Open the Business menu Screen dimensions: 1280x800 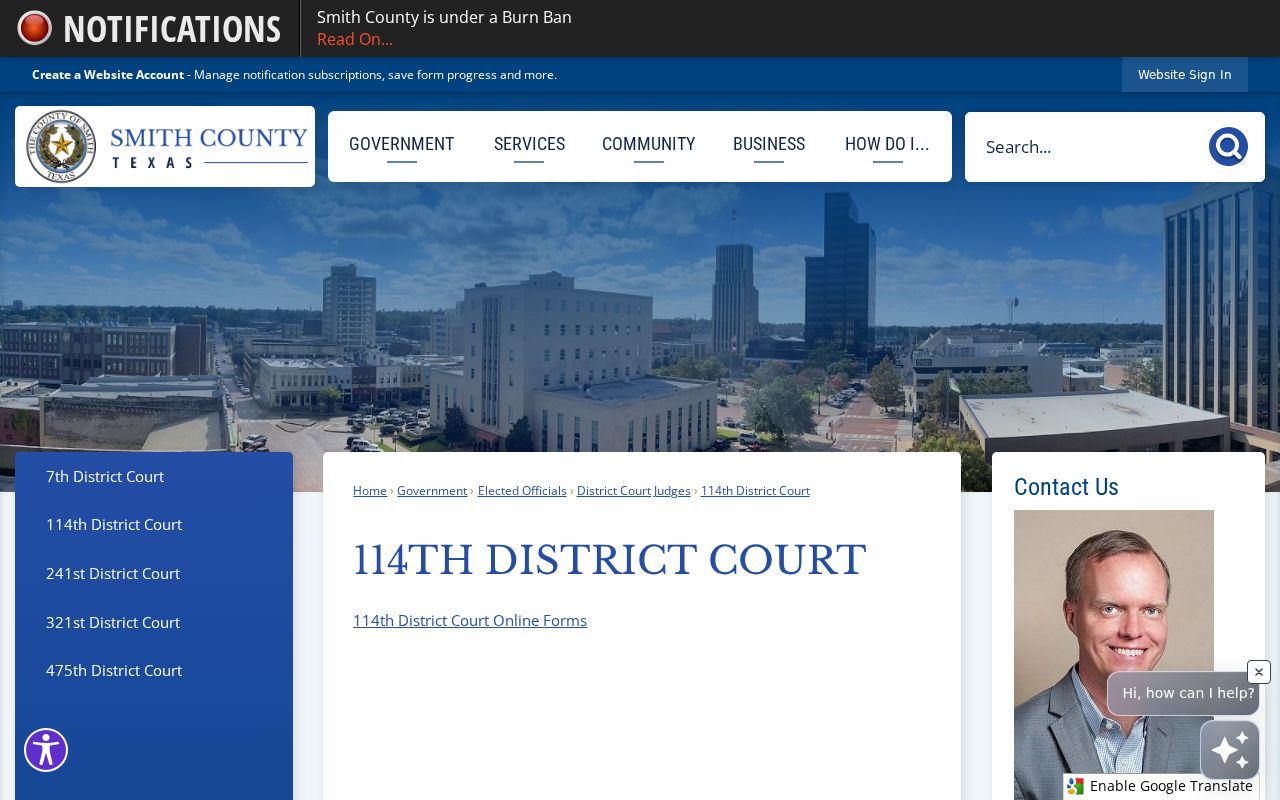tap(769, 144)
